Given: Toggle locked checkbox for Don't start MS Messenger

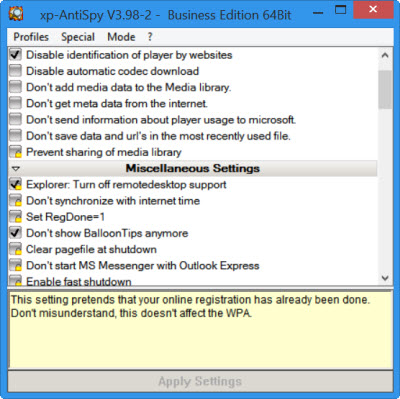Looking at the screenshot, I should 15,265.
